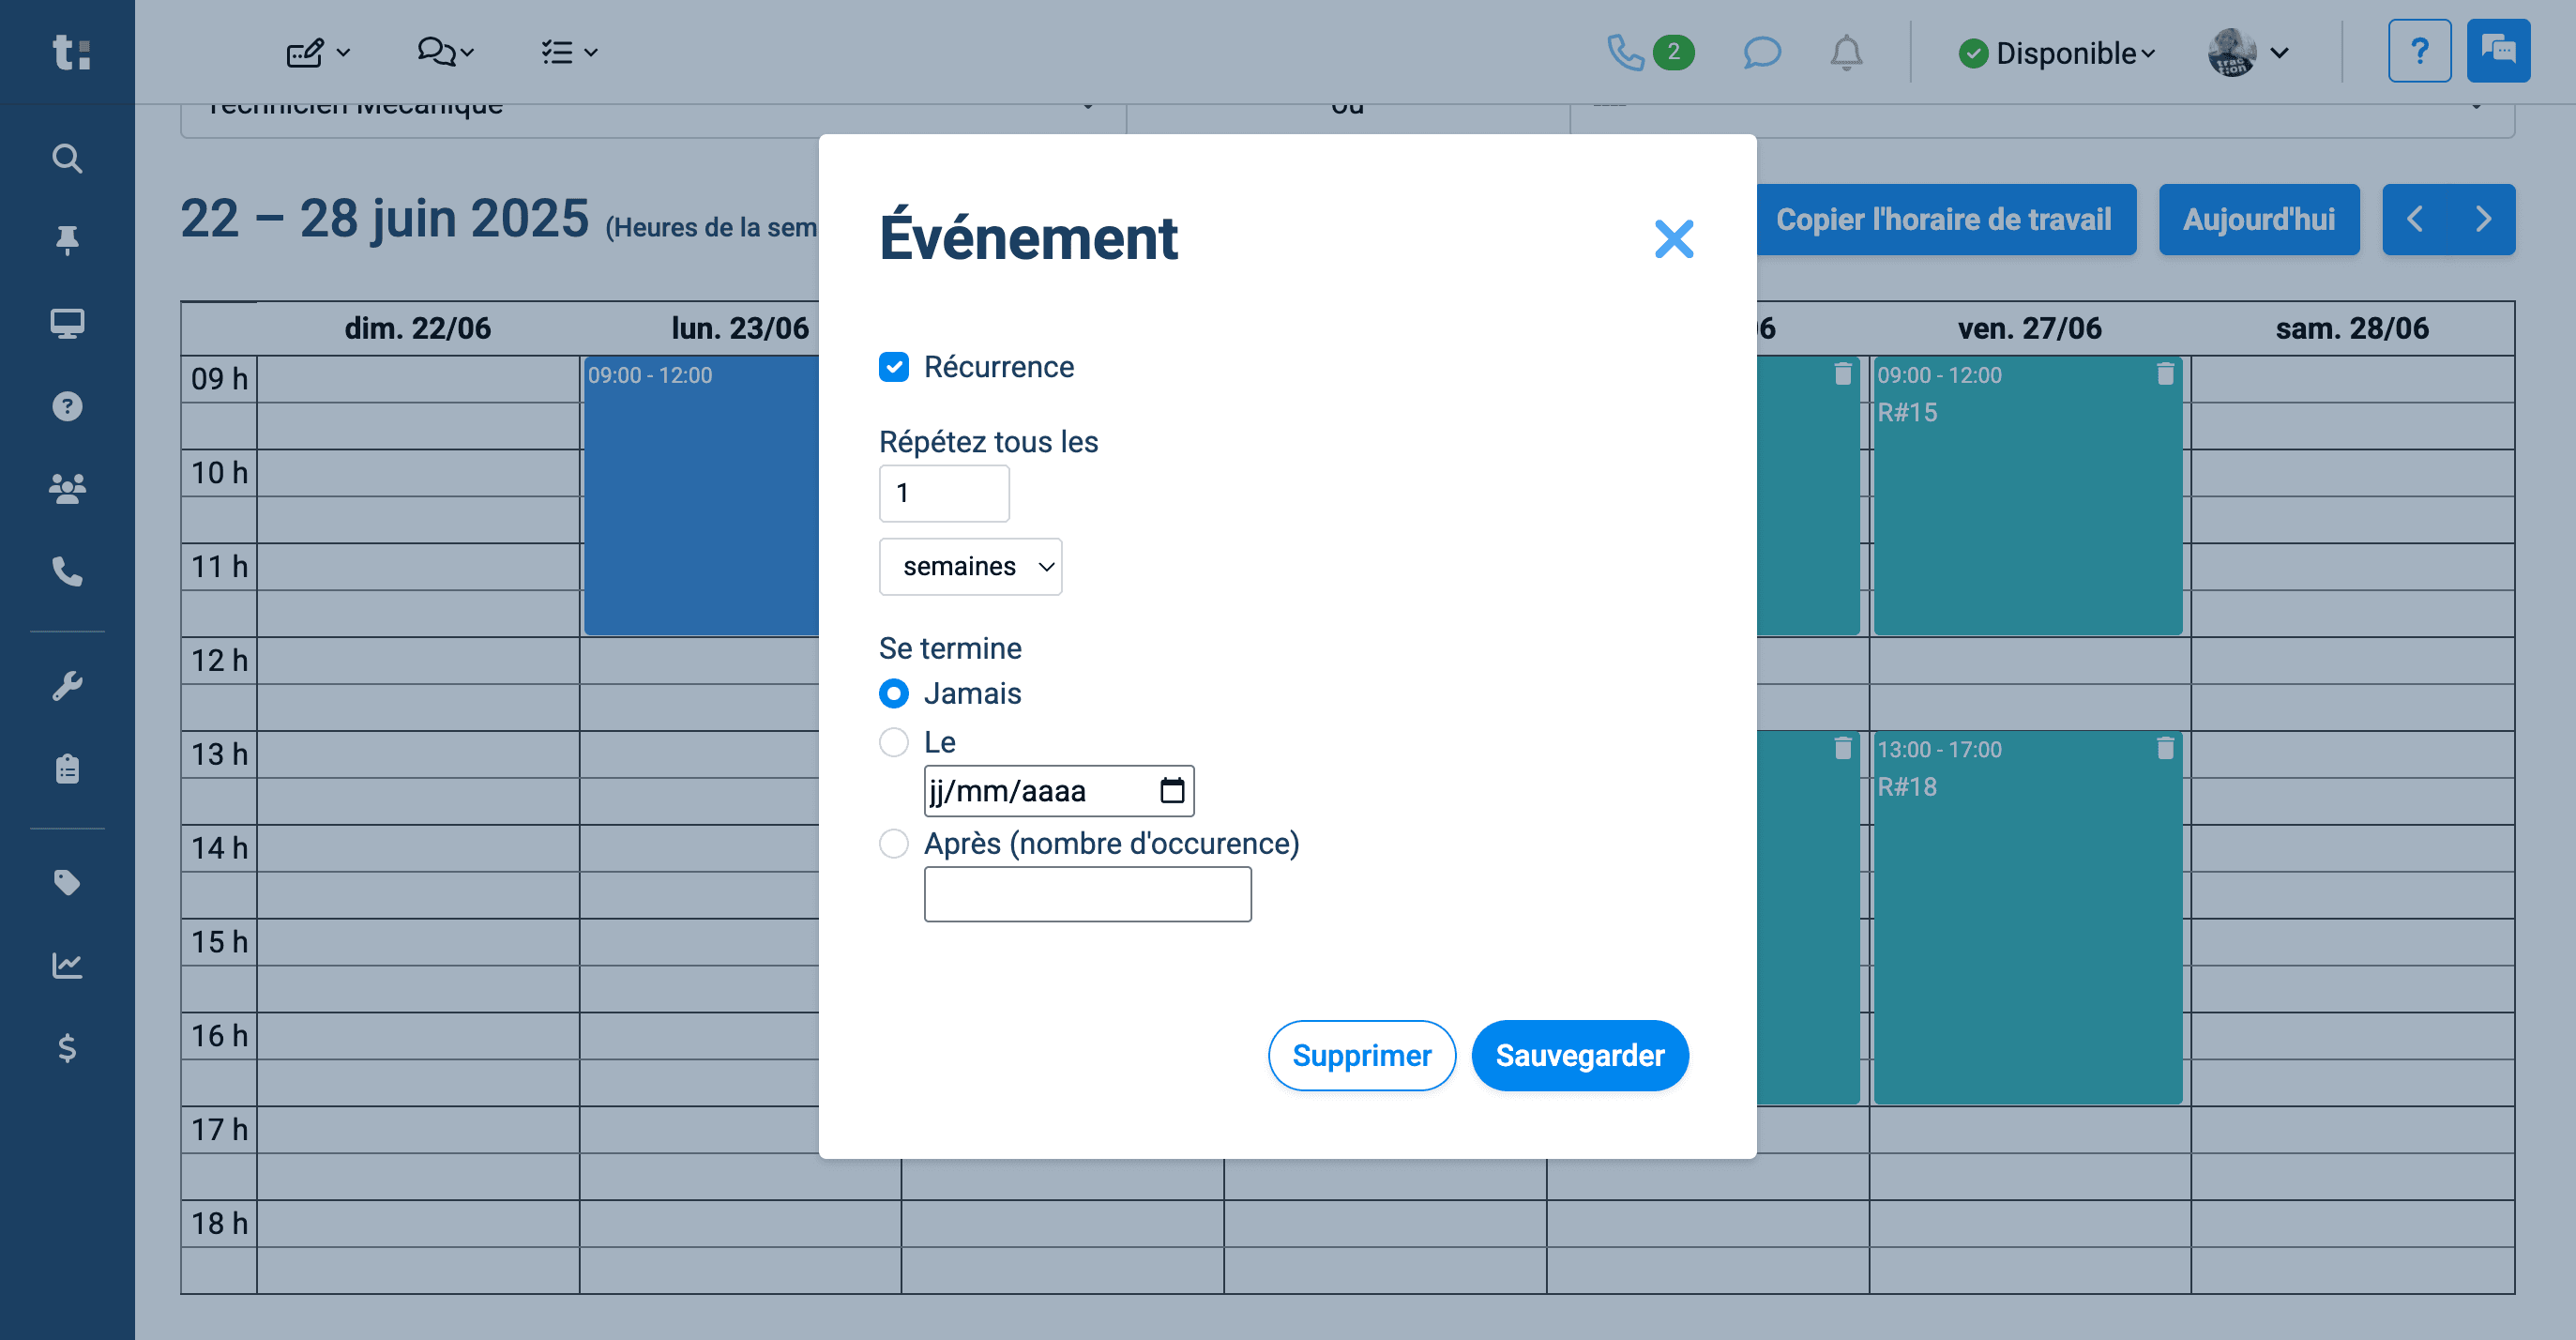Click the Aujourd'hui button

point(2258,219)
